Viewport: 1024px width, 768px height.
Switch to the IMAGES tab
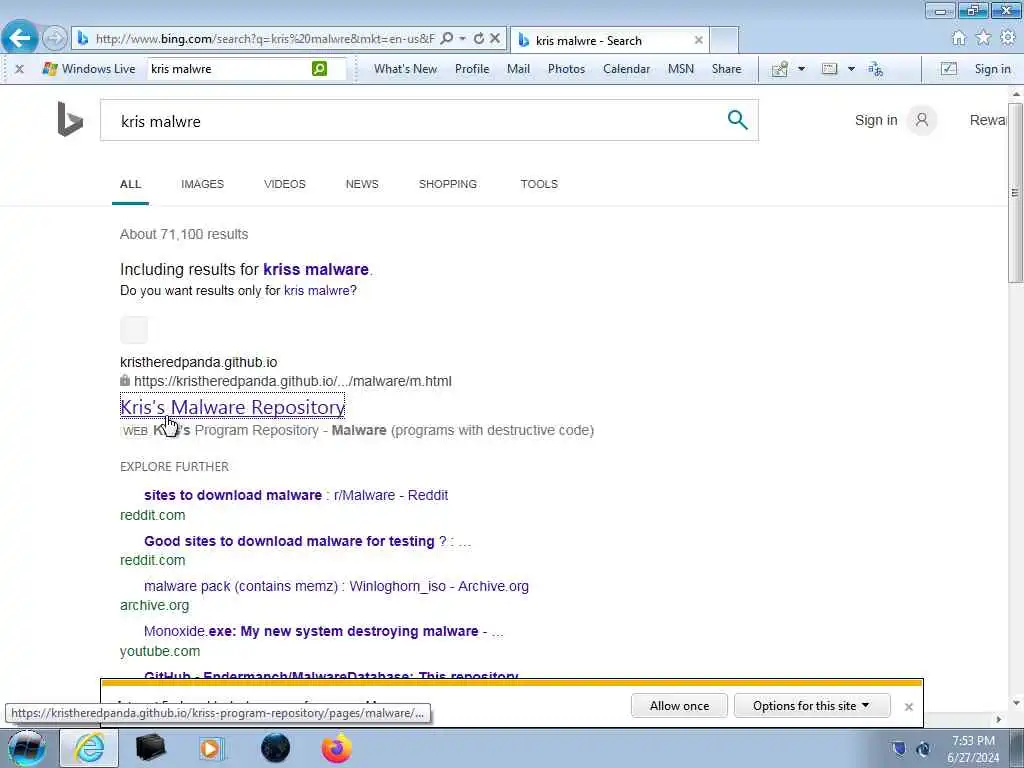click(202, 184)
